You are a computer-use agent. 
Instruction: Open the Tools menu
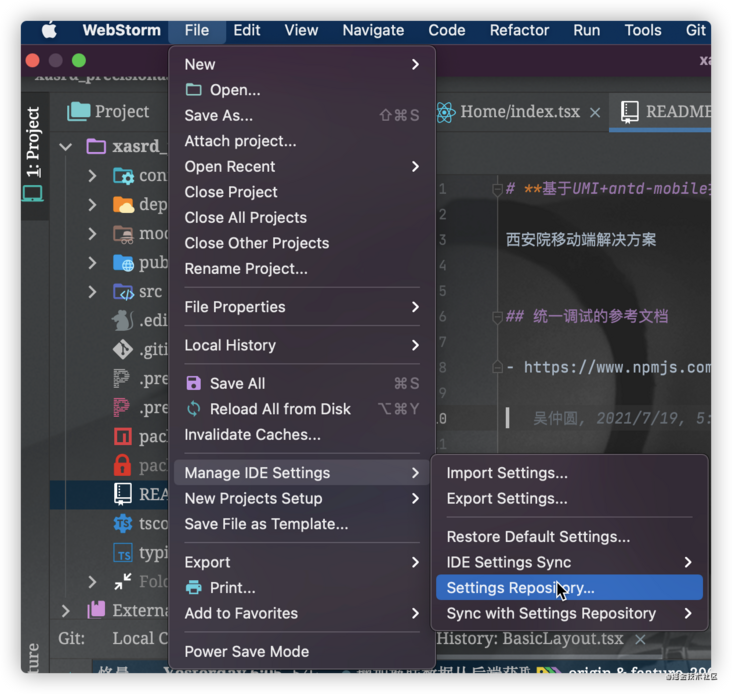point(643,30)
